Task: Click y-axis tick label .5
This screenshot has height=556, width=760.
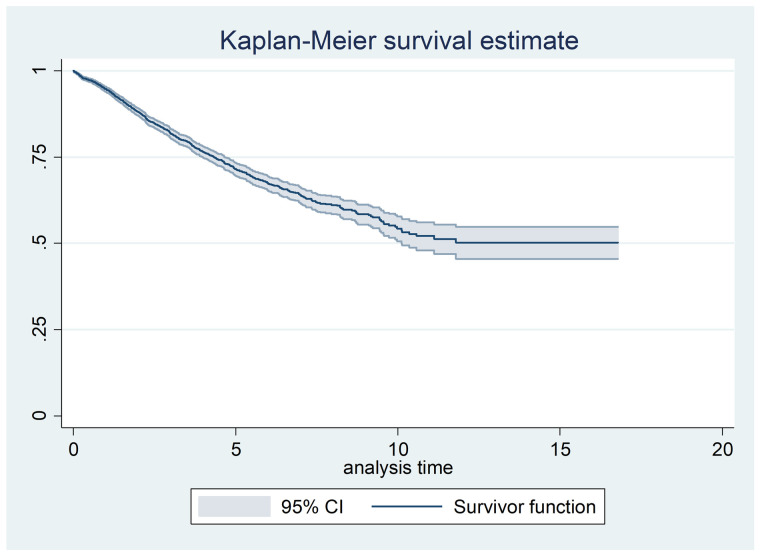Action: pyautogui.click(x=39, y=243)
